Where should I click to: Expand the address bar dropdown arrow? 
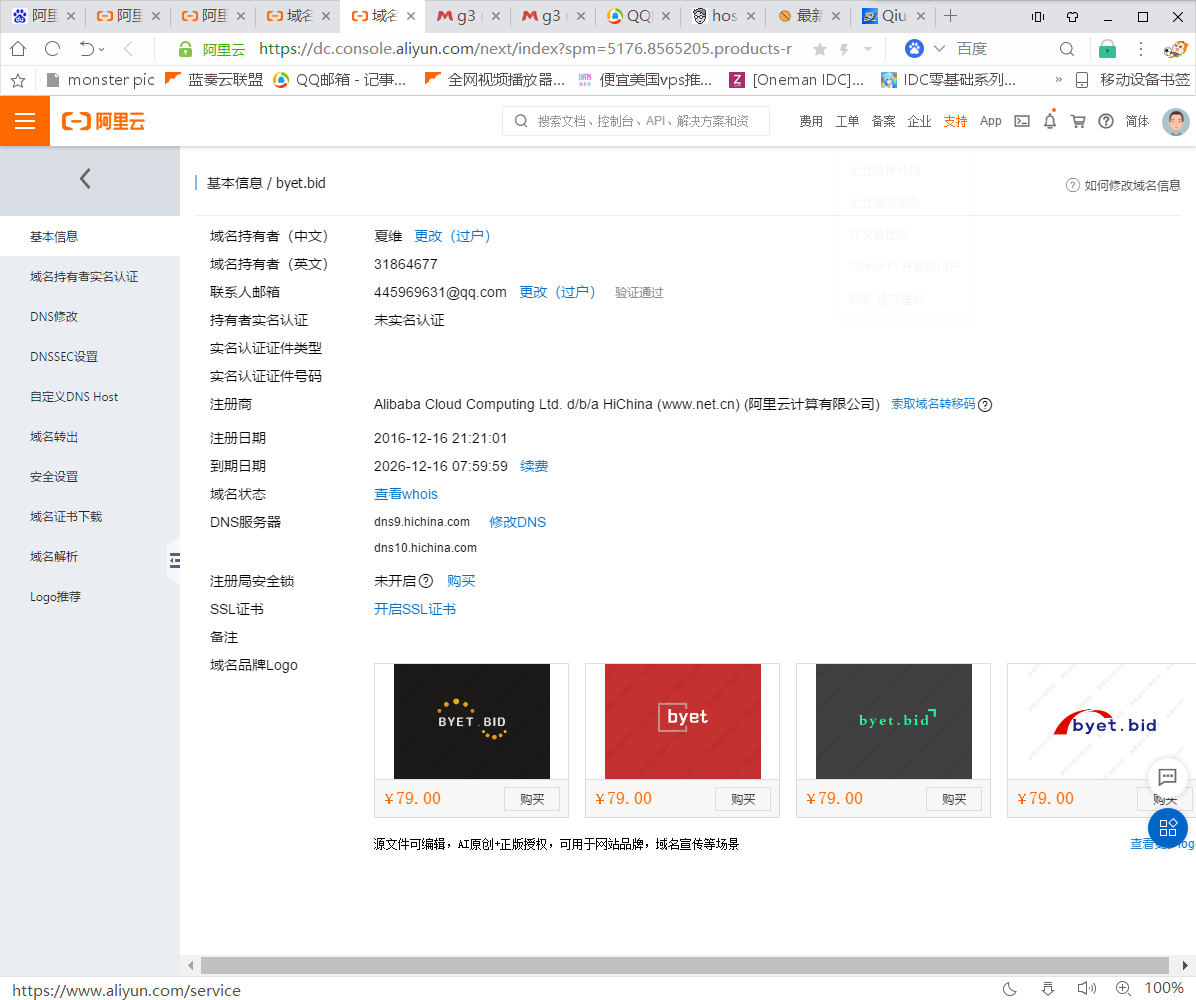pyautogui.click(x=868, y=49)
